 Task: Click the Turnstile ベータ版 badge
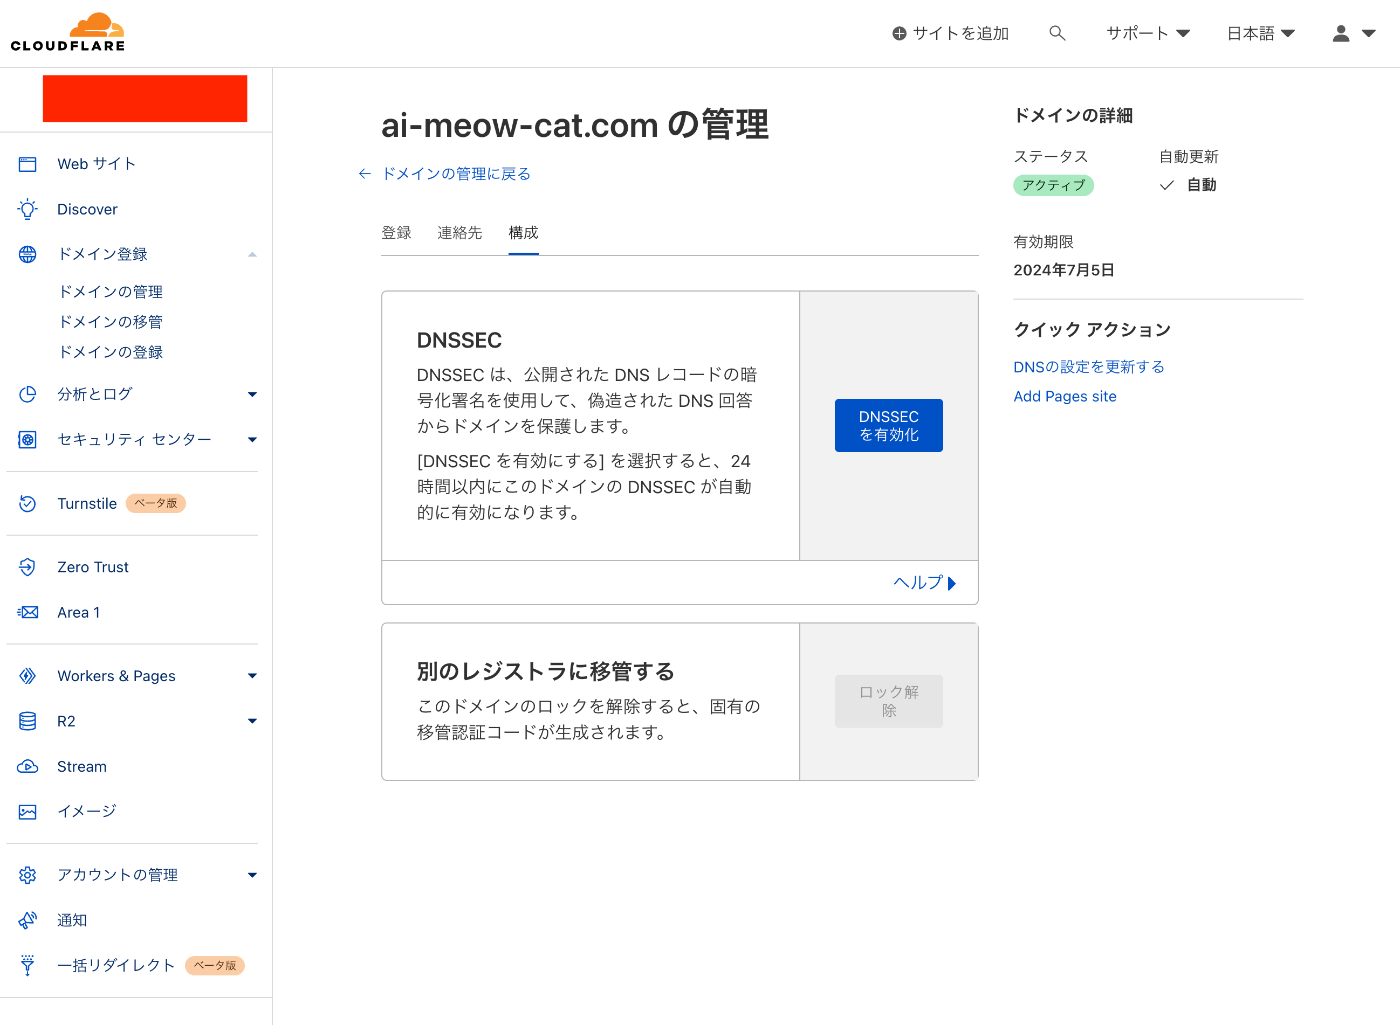tap(156, 504)
